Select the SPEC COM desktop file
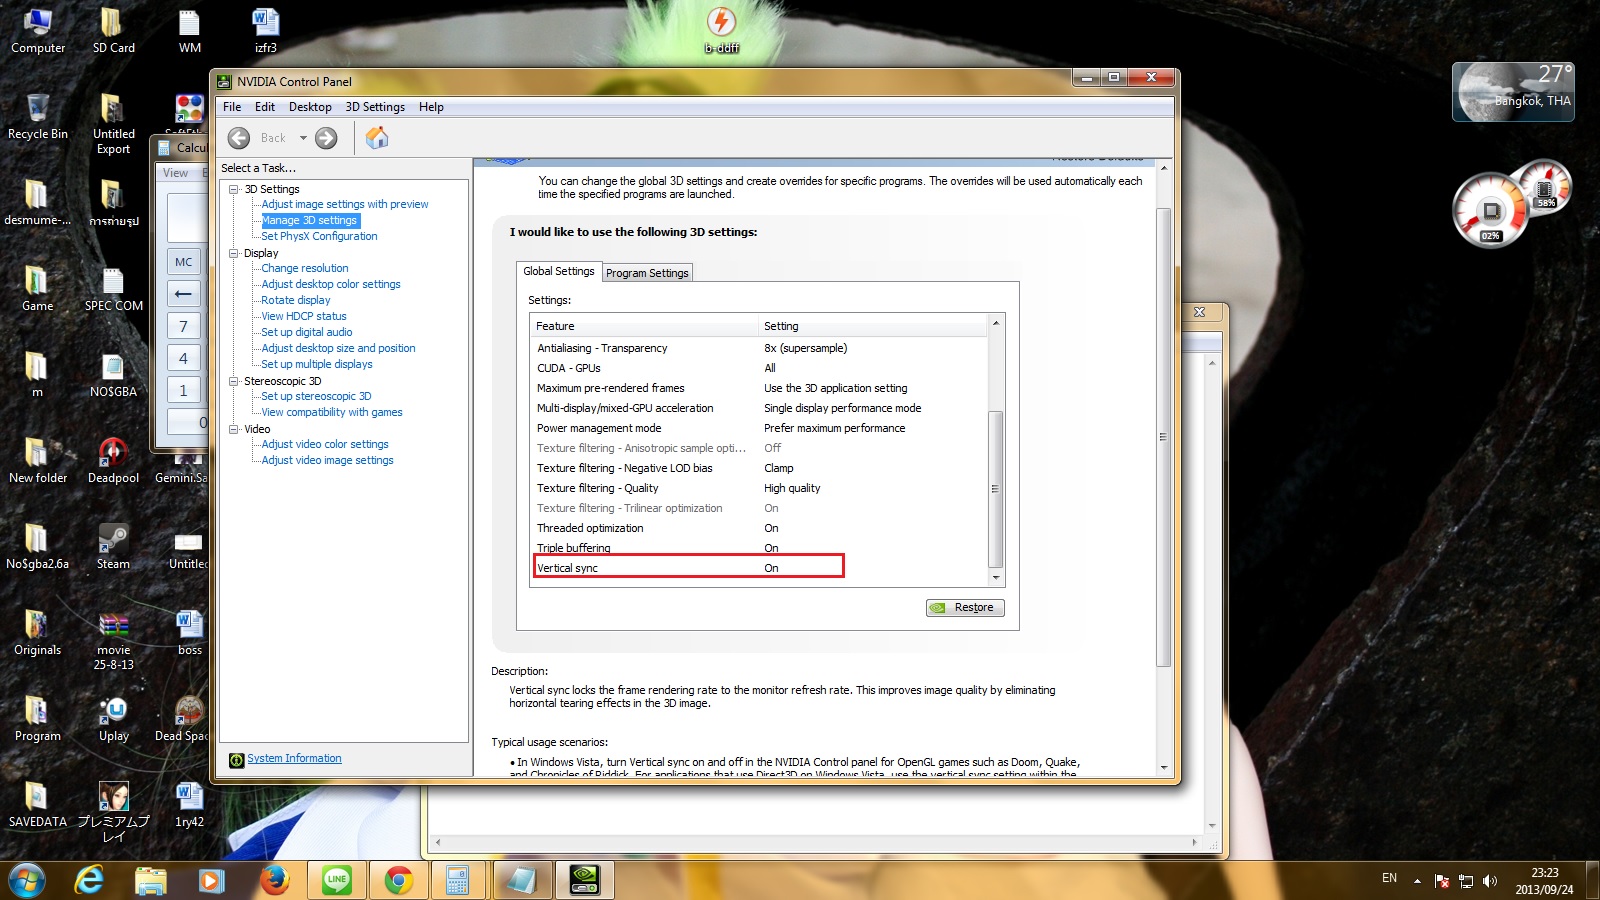The height and width of the screenshot is (900, 1600). (113, 289)
